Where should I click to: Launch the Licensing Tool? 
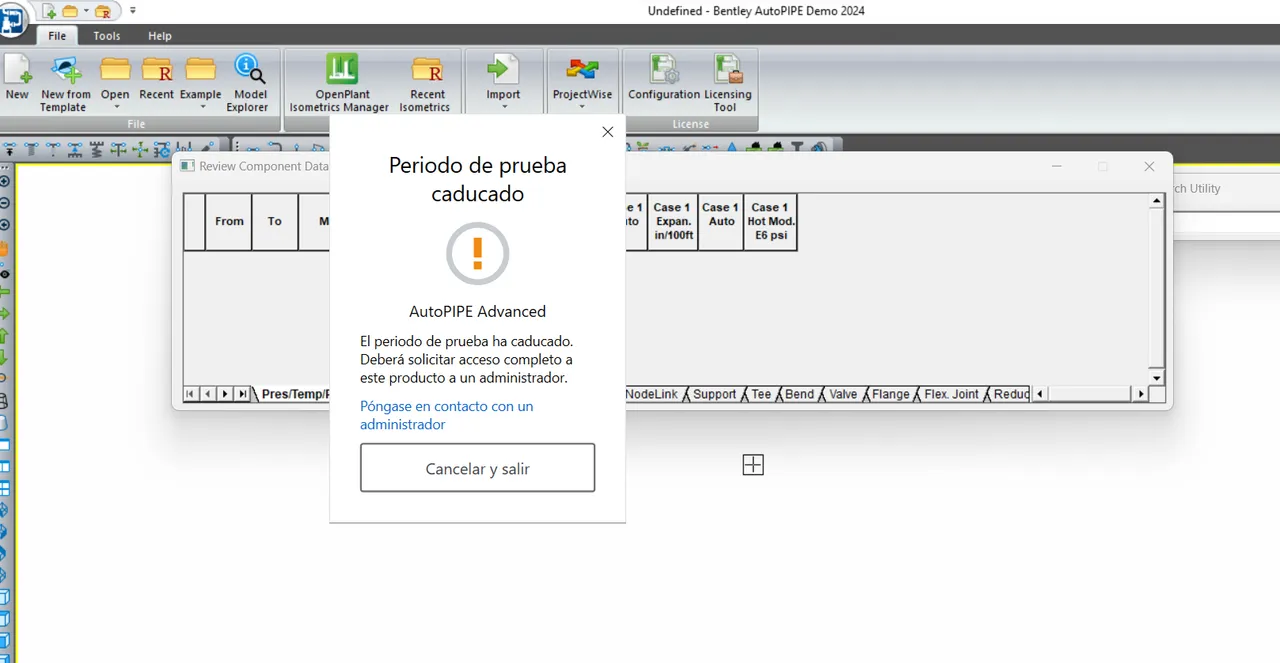point(727,70)
